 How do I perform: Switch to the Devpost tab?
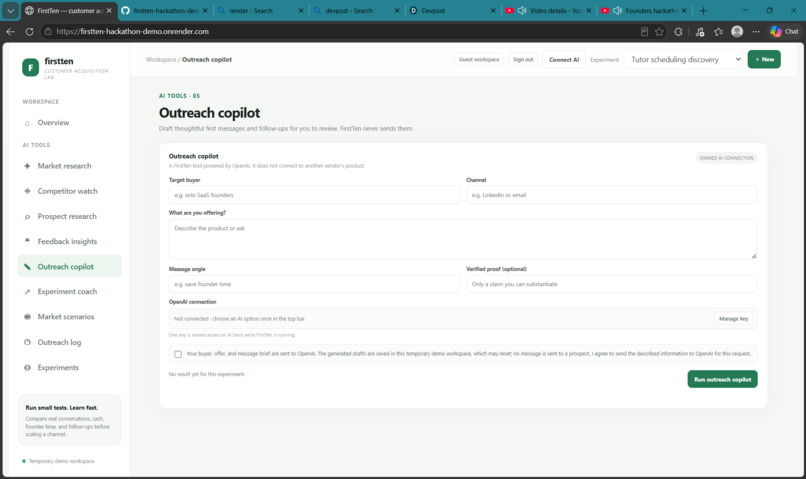coord(453,10)
